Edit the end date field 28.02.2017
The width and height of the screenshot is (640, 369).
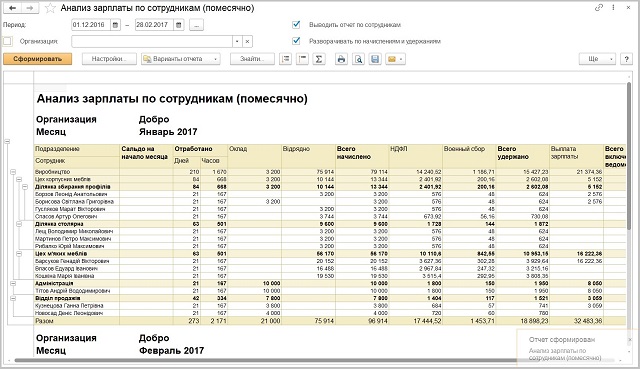click(155, 25)
